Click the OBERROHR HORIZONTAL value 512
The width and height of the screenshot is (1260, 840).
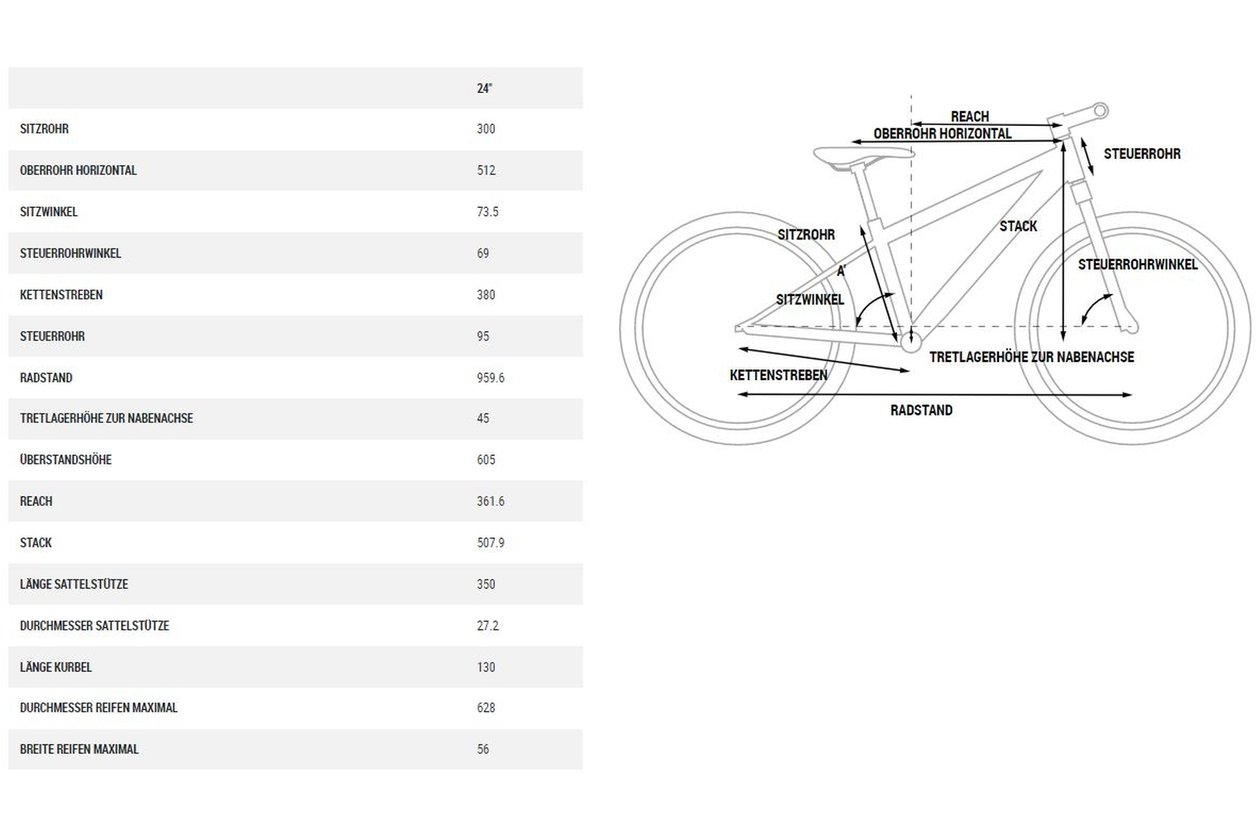[x=487, y=170]
